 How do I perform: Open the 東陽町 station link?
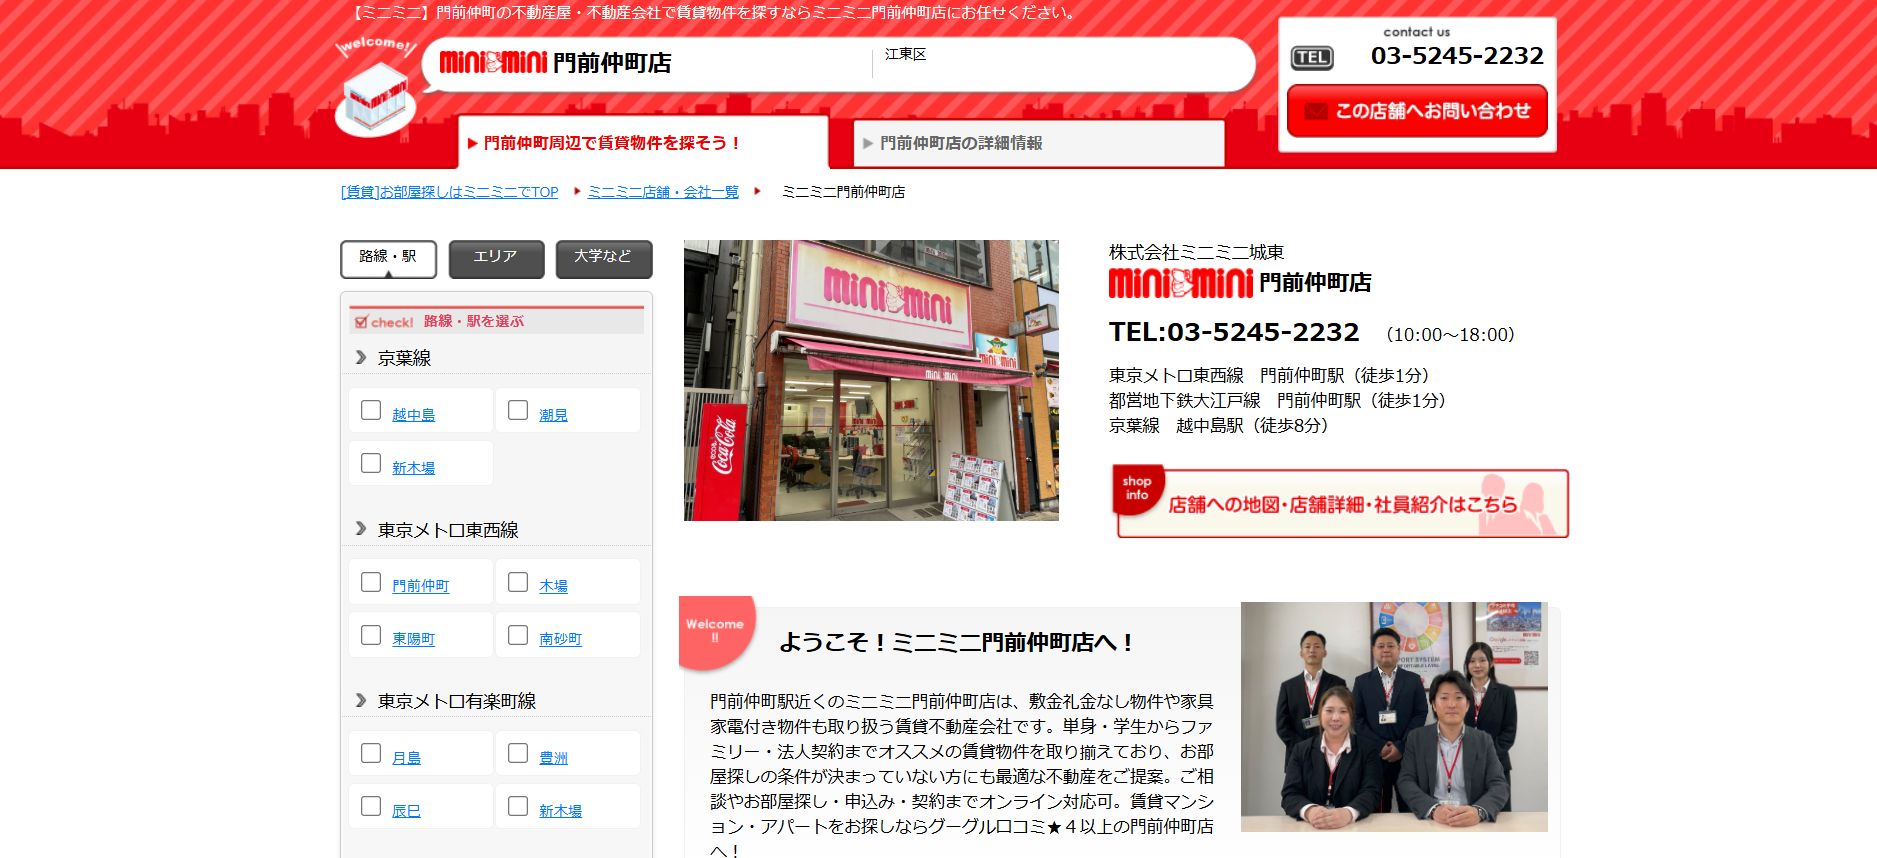[413, 639]
